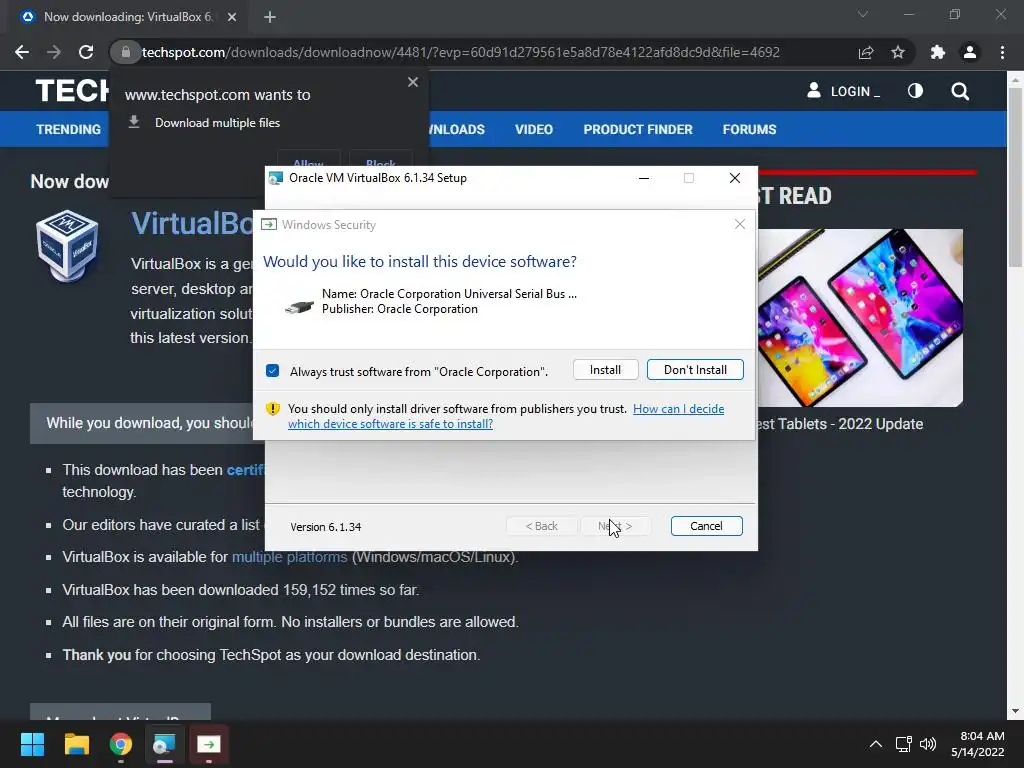This screenshot has width=1024, height=768.
Task: Show hidden system tray icons
Action: [x=876, y=744]
